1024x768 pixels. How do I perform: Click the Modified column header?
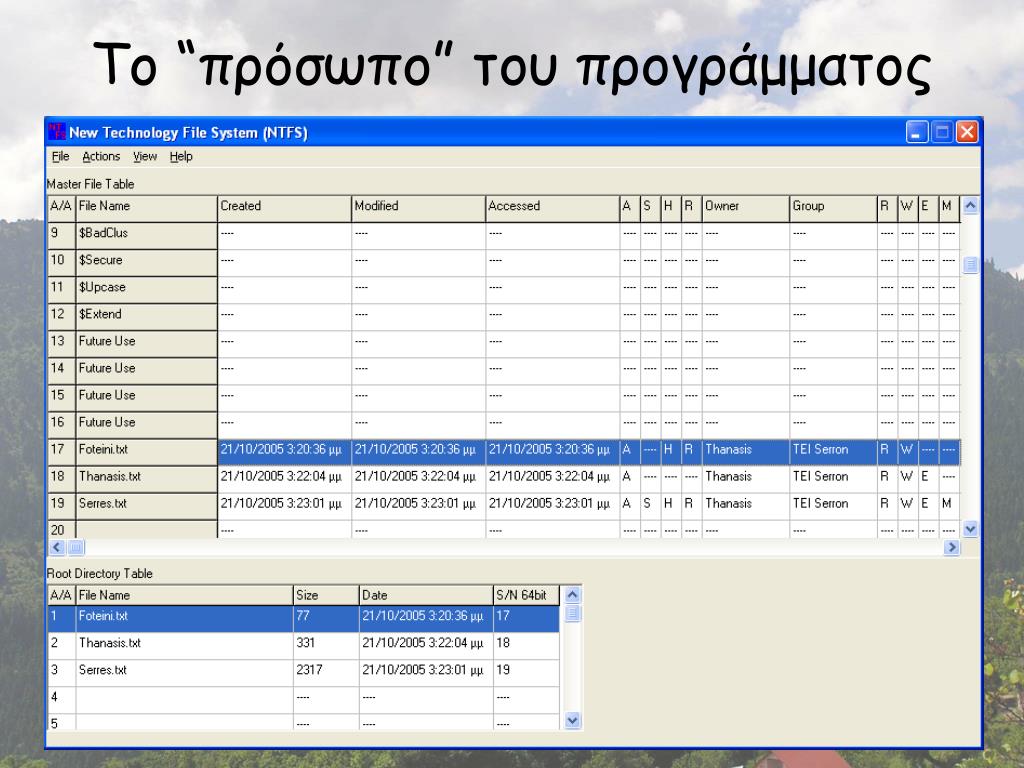pos(418,208)
